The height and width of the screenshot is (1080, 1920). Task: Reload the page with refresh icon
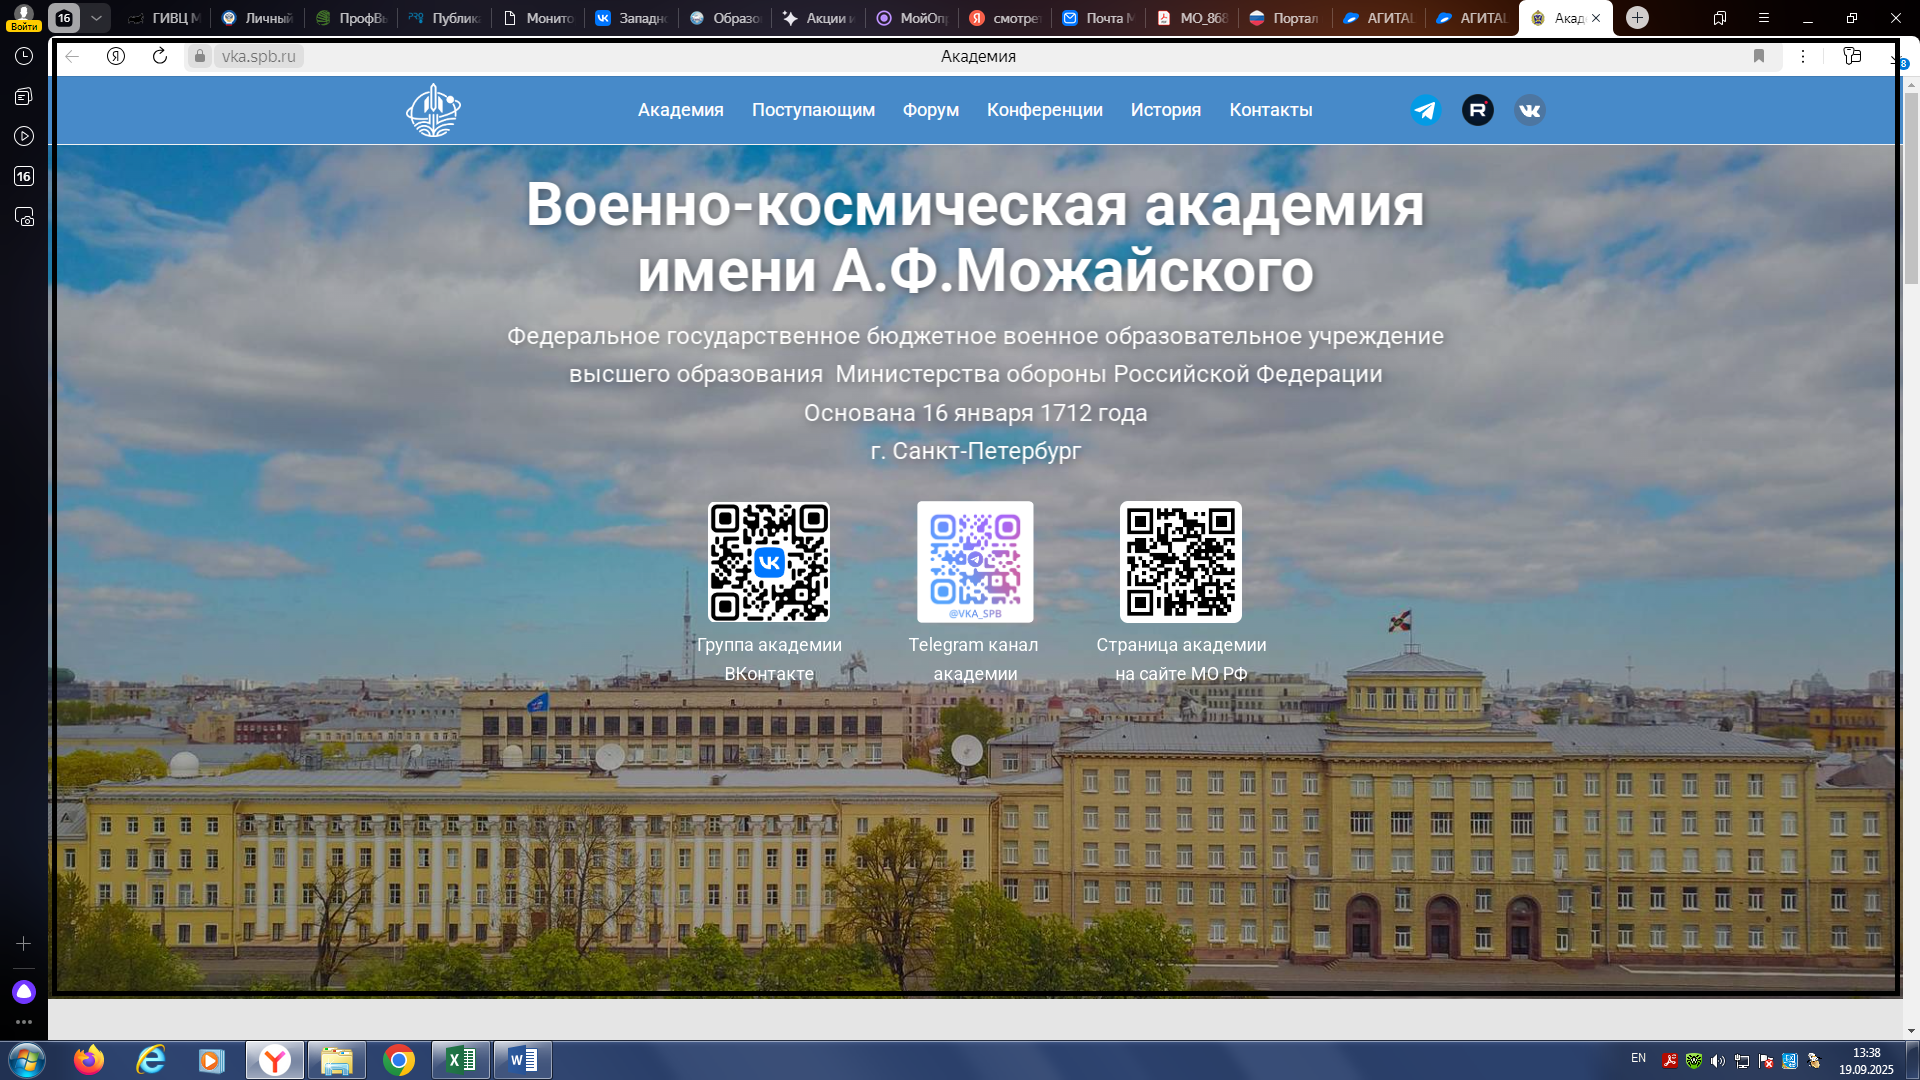[160, 56]
